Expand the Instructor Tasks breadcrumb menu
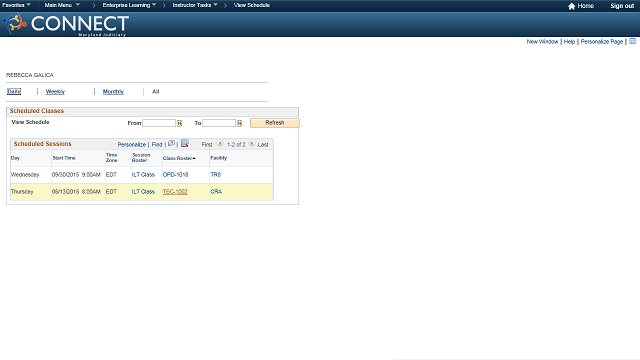 click(195, 5)
